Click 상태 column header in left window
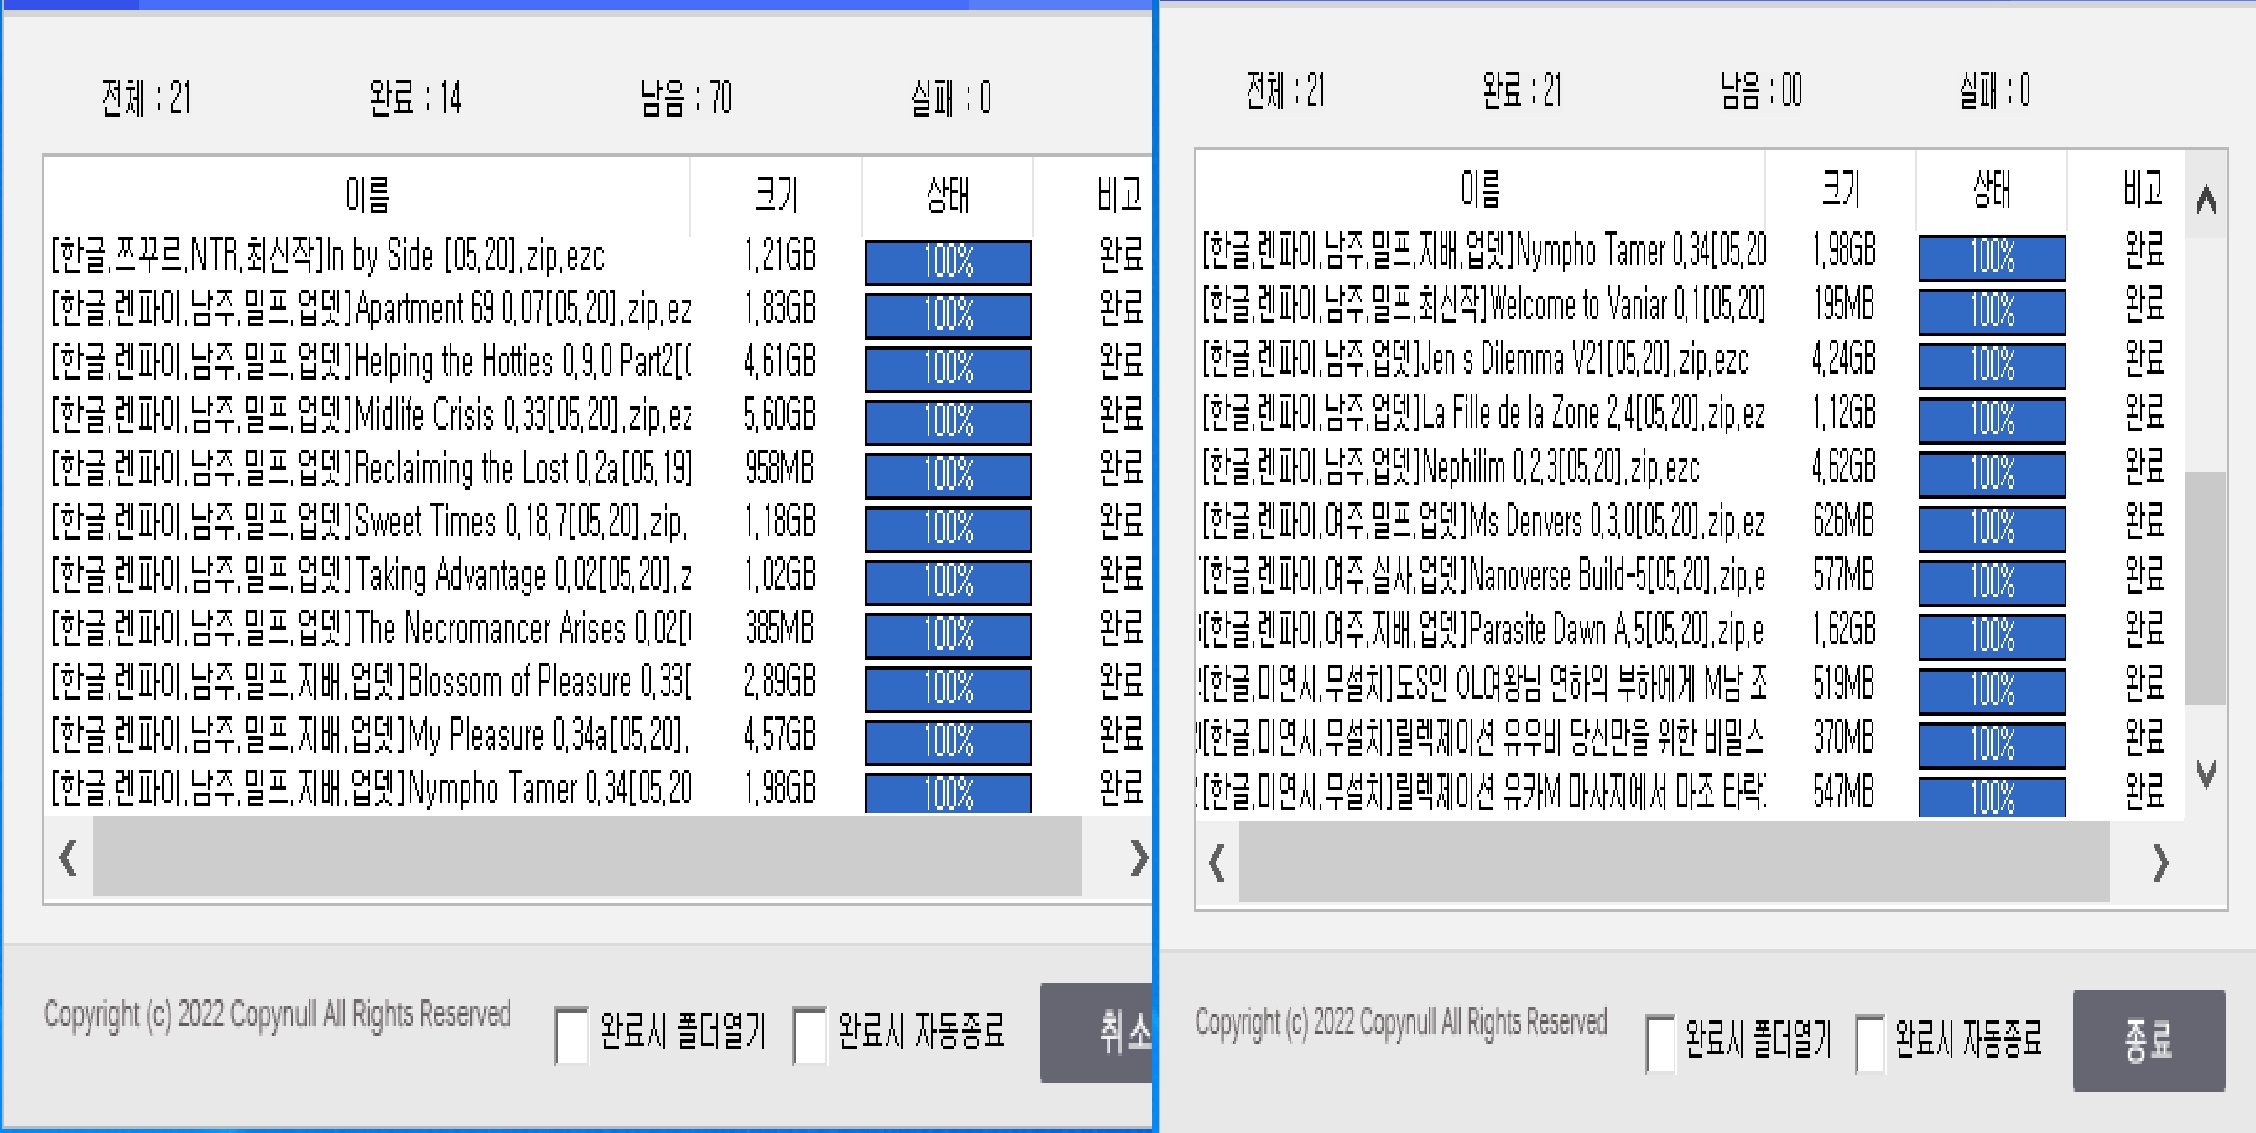The image size is (2256, 1133). tap(947, 194)
